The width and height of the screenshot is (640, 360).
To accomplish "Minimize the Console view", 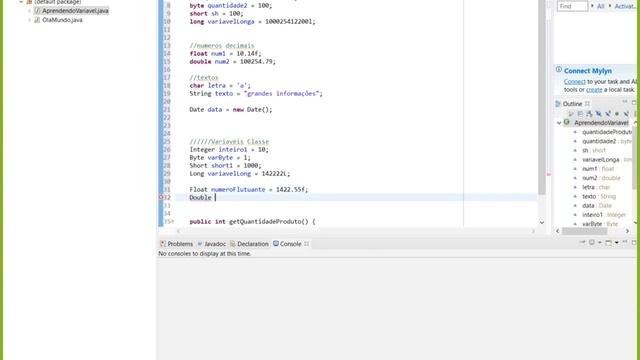I will (x=625, y=242).
